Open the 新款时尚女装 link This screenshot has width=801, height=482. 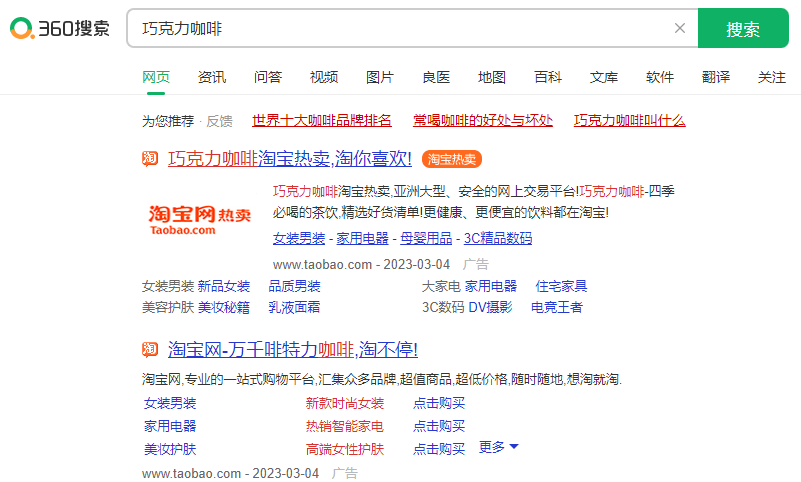(345, 403)
